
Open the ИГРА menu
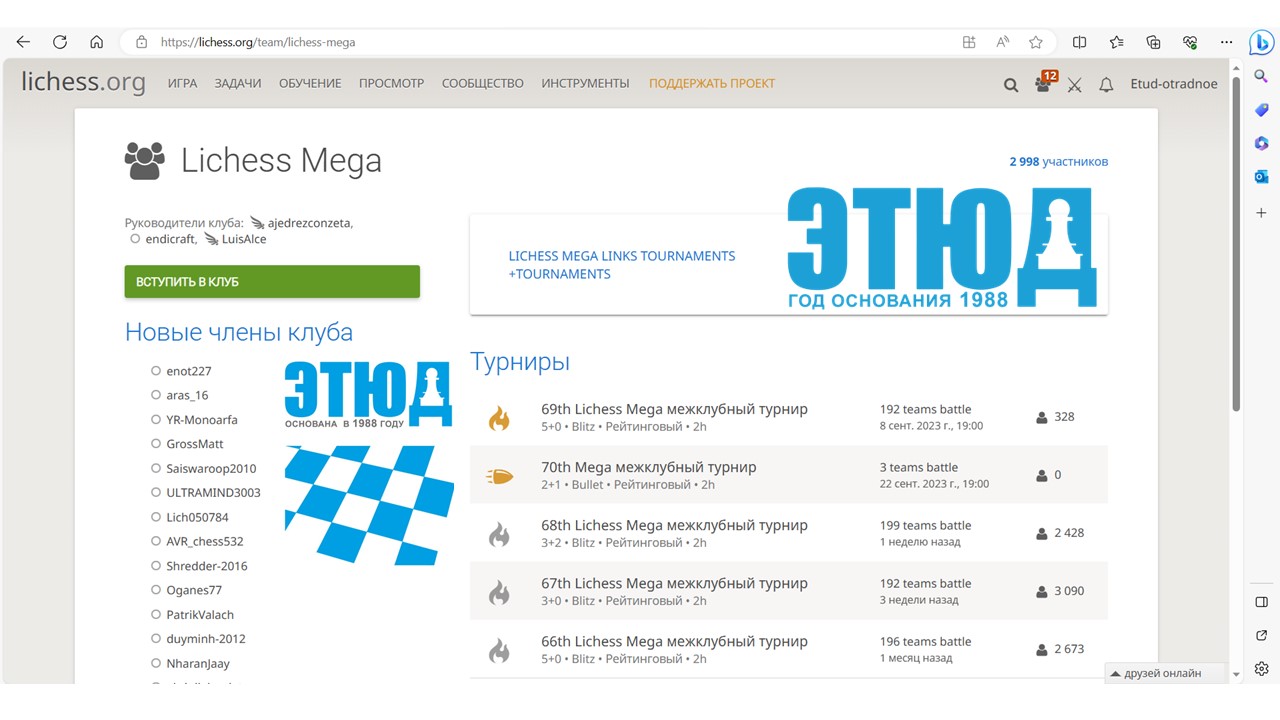pyautogui.click(x=182, y=84)
